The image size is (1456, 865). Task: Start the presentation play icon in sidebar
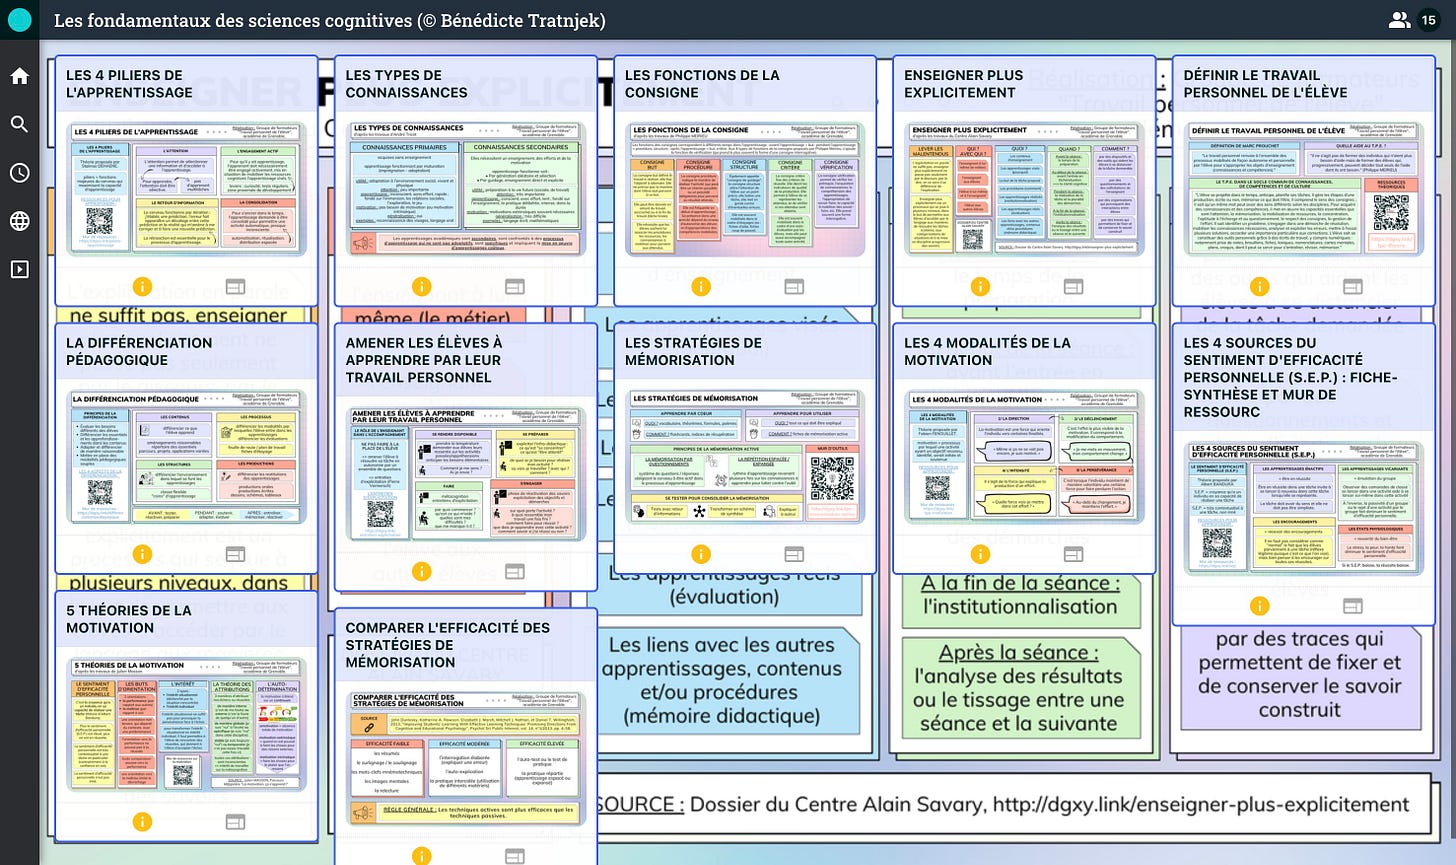click(x=19, y=269)
